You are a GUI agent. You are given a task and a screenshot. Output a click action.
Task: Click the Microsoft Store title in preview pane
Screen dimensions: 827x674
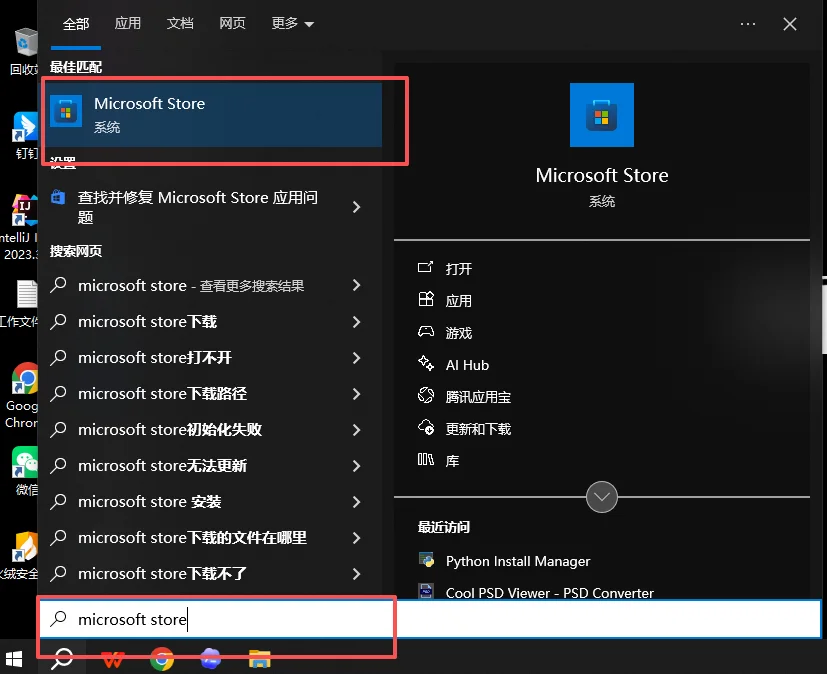602,175
